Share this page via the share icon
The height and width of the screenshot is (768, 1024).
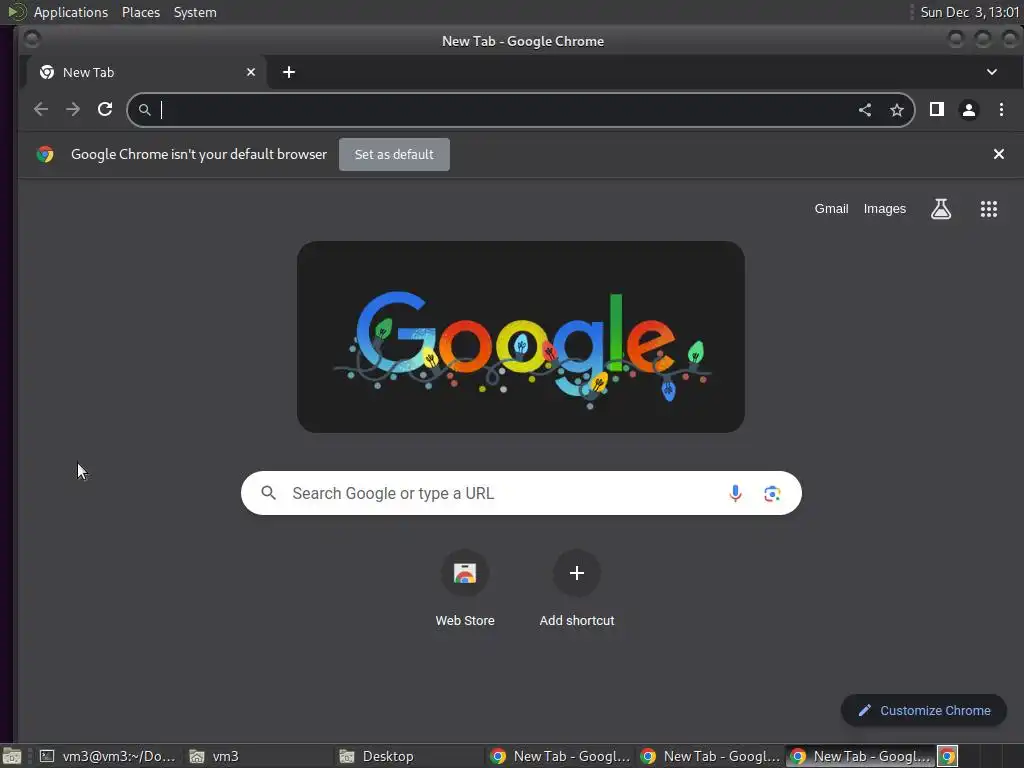click(x=865, y=110)
